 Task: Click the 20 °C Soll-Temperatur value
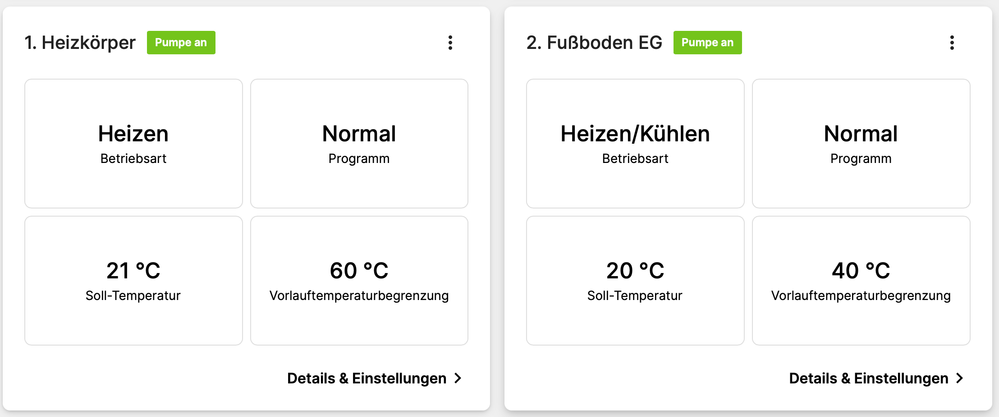(x=635, y=270)
